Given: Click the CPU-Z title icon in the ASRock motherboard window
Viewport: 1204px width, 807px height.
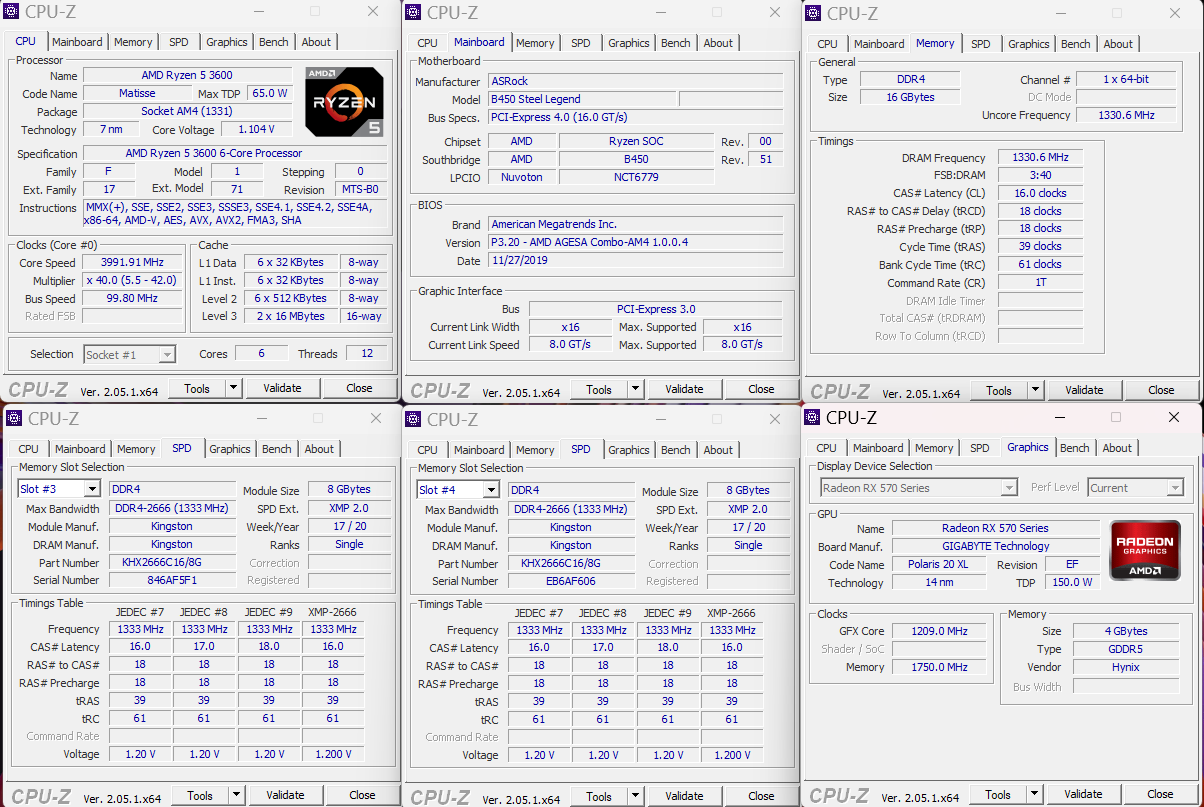Looking at the screenshot, I should [414, 12].
